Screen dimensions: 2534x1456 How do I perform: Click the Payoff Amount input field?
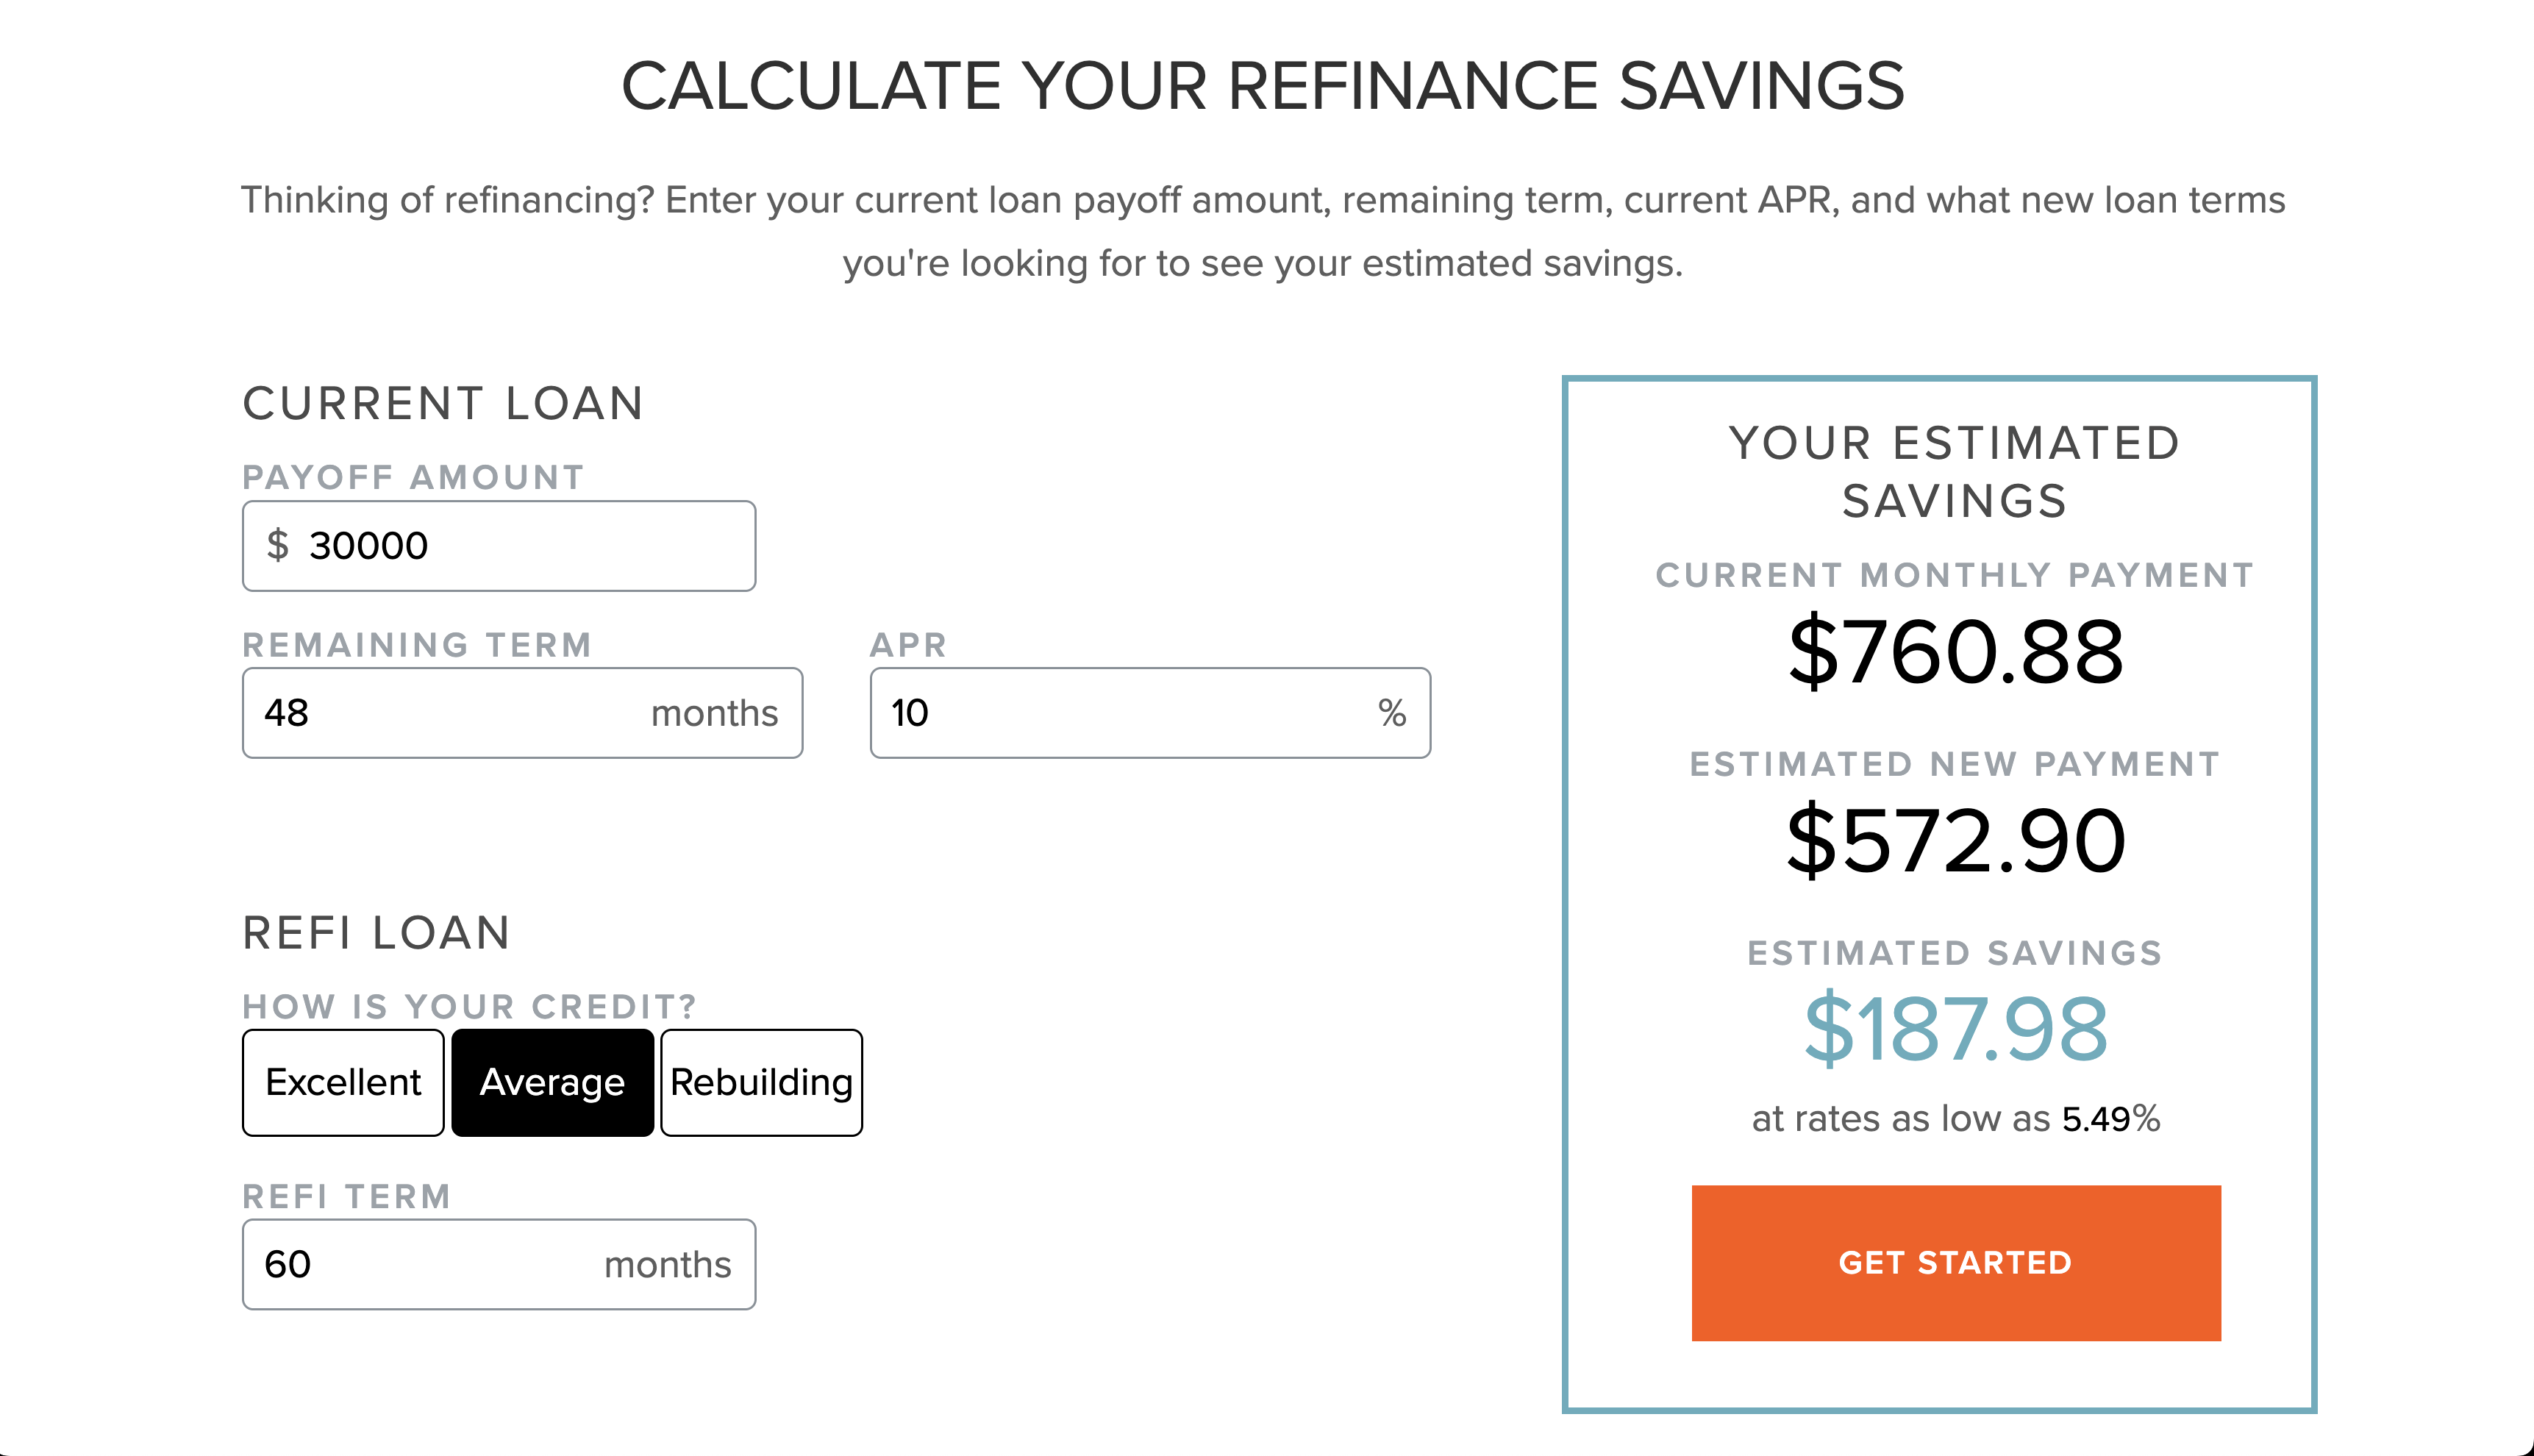(520, 546)
